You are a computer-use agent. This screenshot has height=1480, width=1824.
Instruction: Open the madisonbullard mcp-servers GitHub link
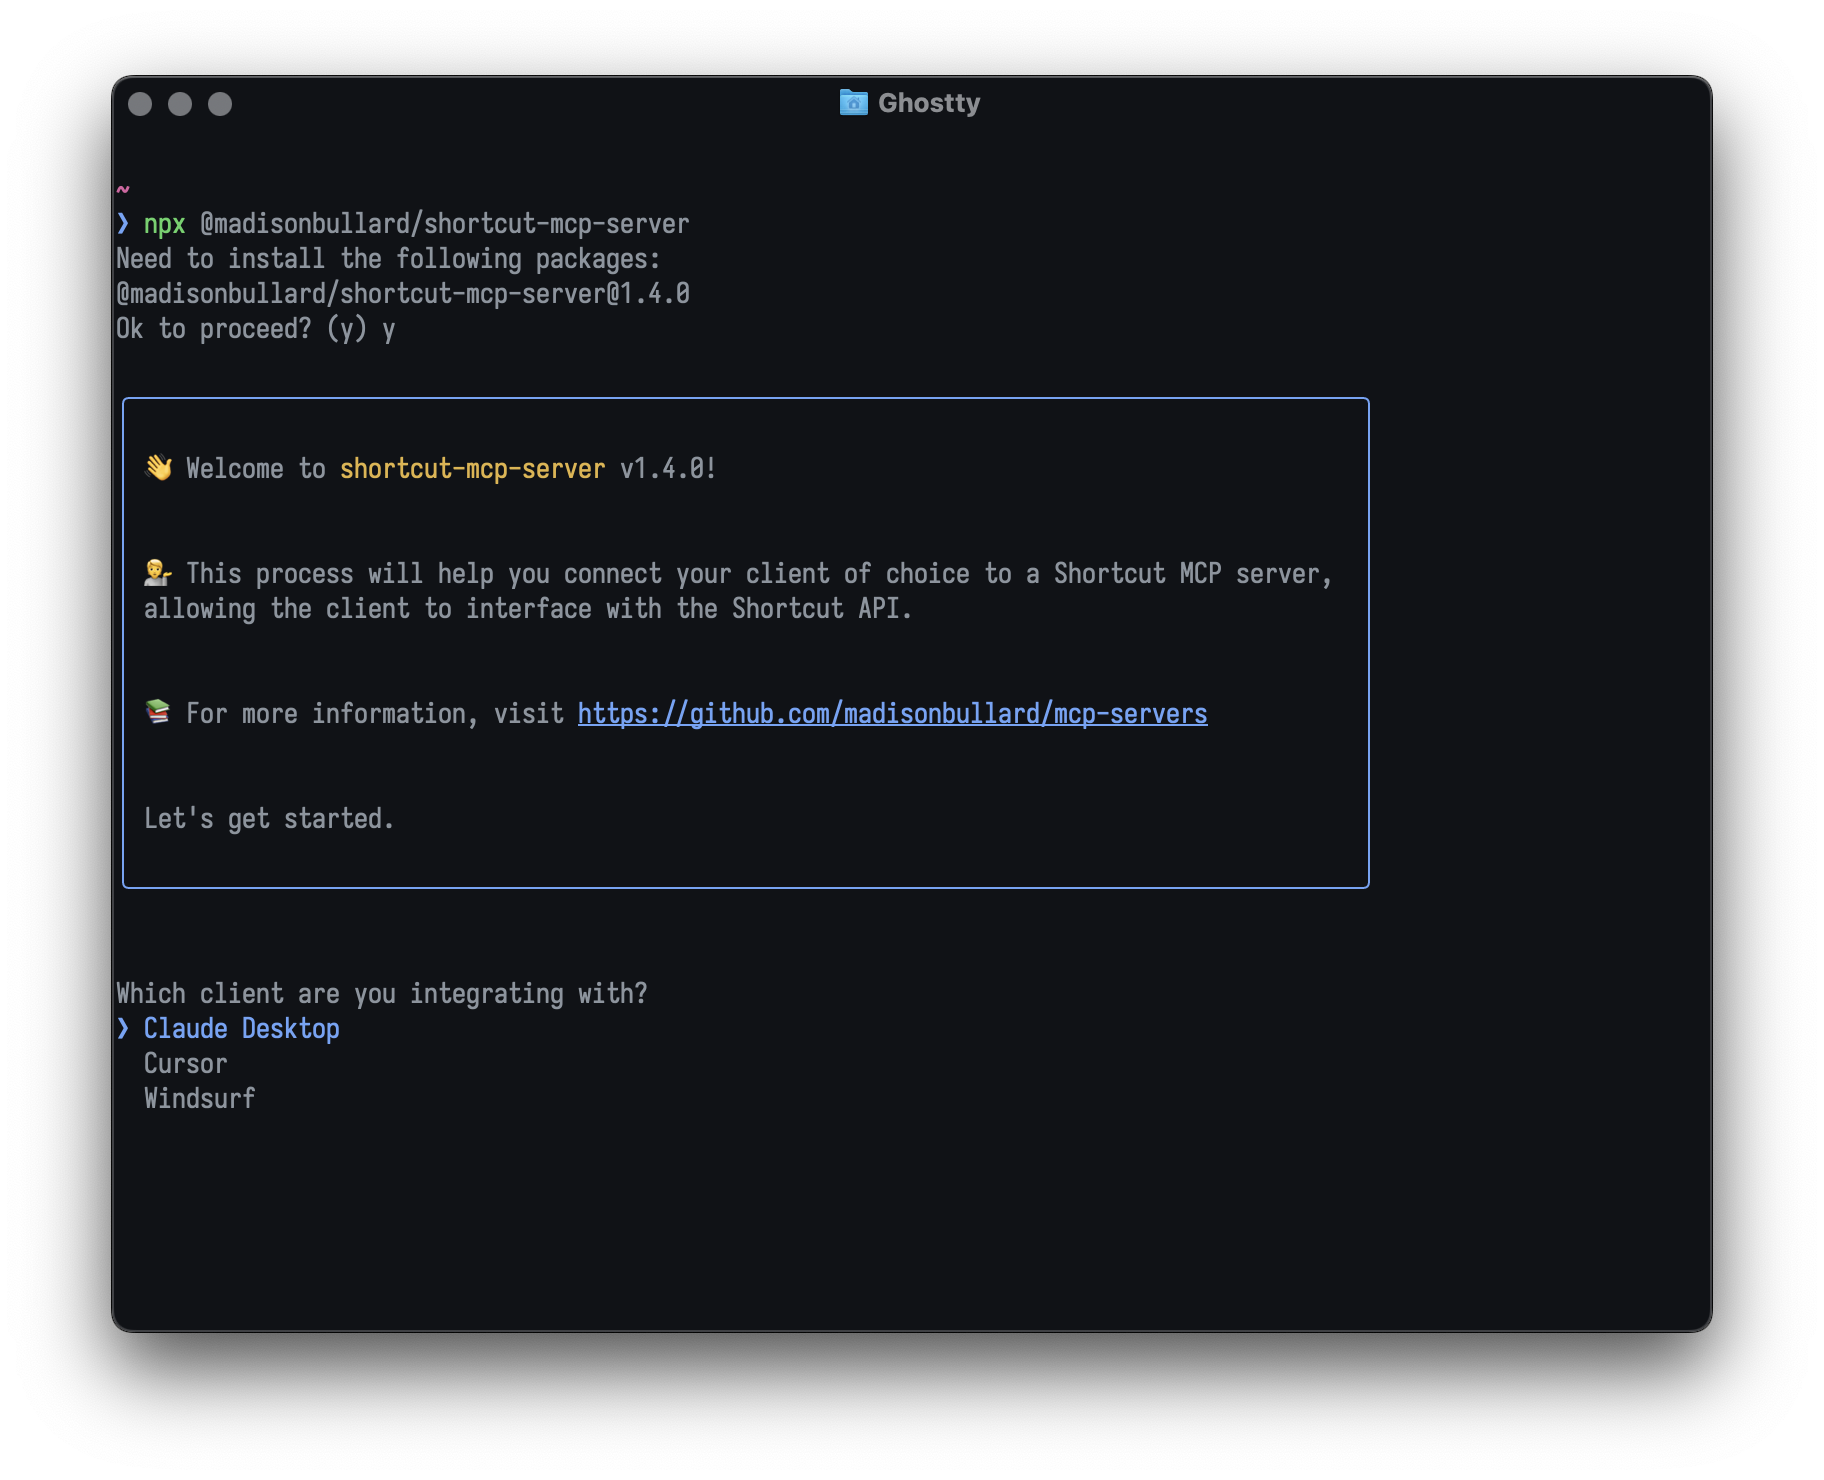[891, 713]
